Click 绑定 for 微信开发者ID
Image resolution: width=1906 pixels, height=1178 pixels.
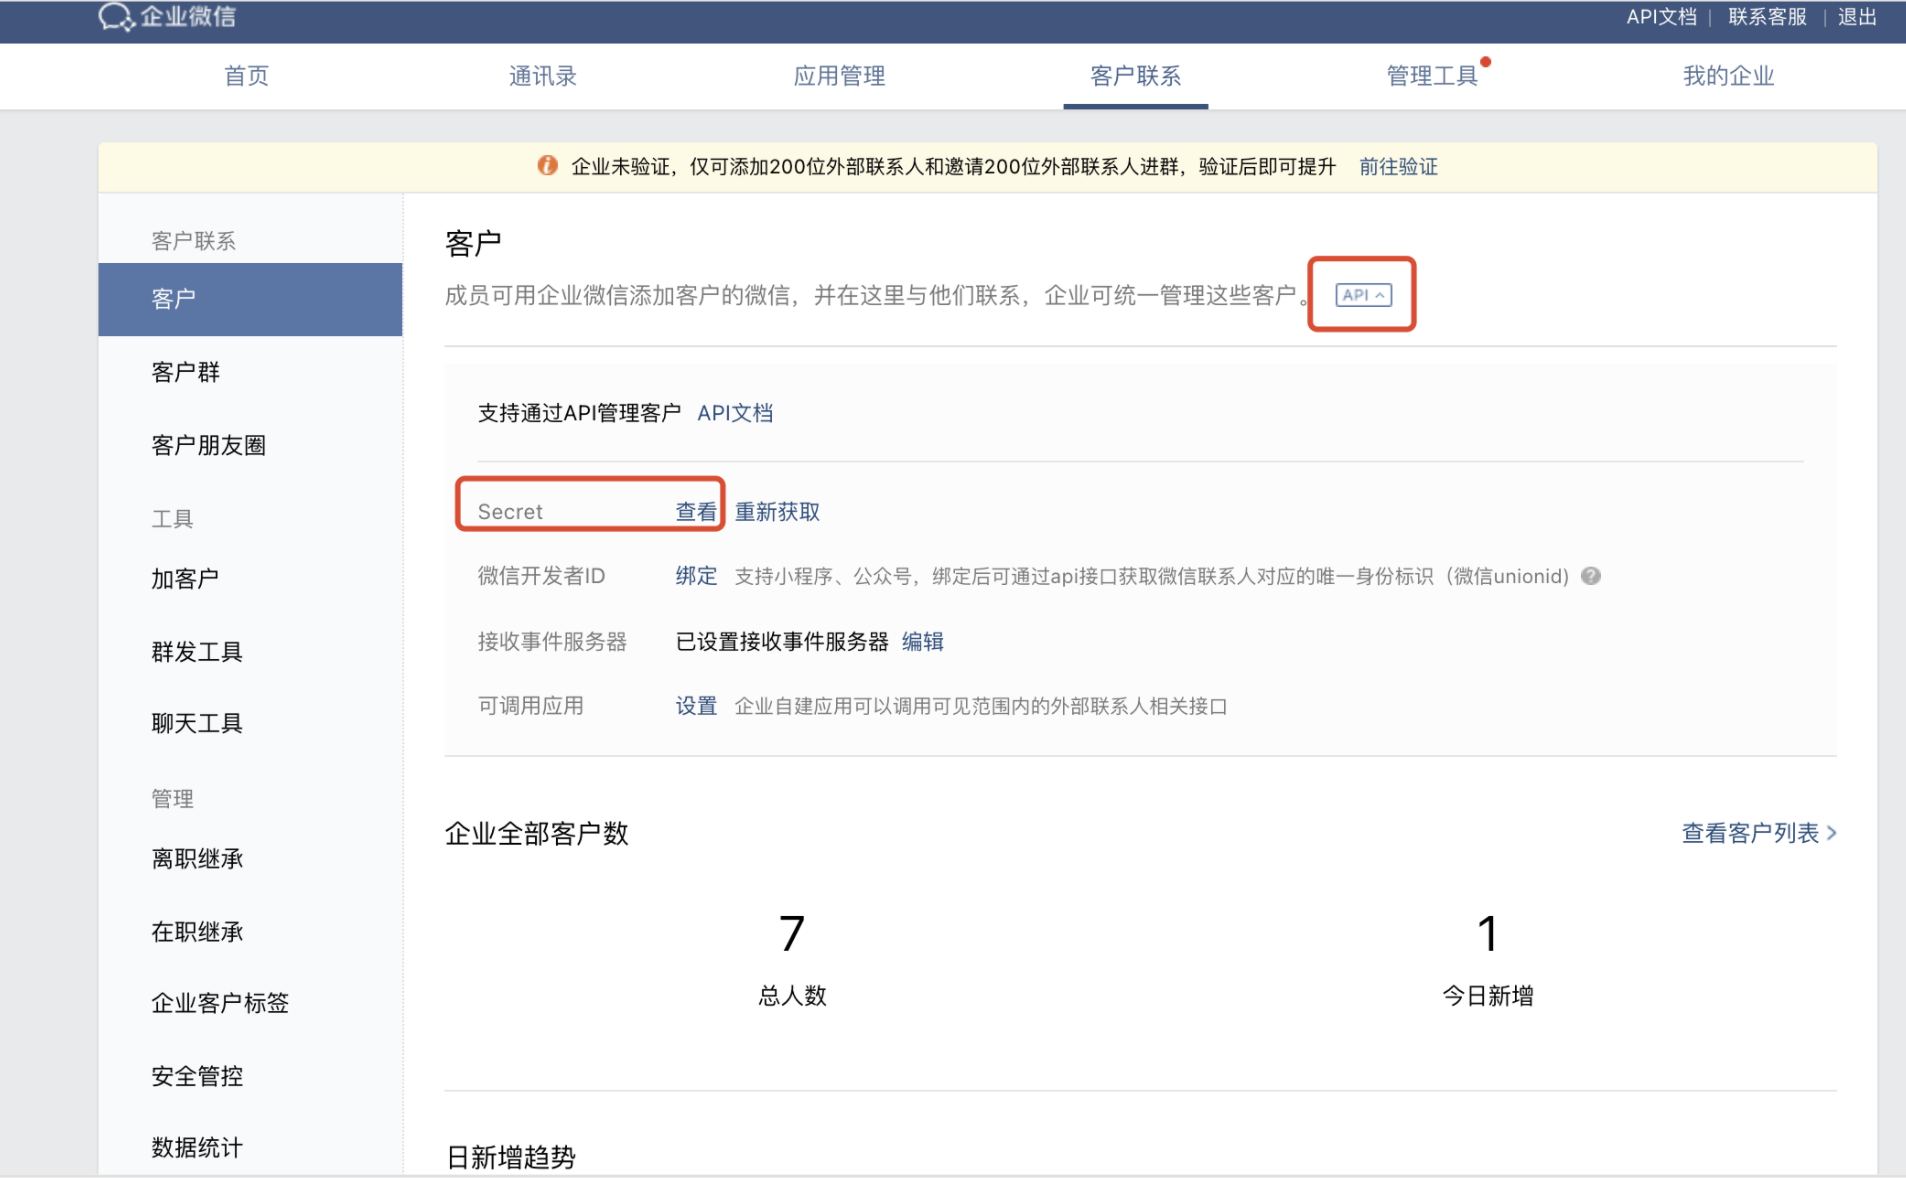click(696, 576)
